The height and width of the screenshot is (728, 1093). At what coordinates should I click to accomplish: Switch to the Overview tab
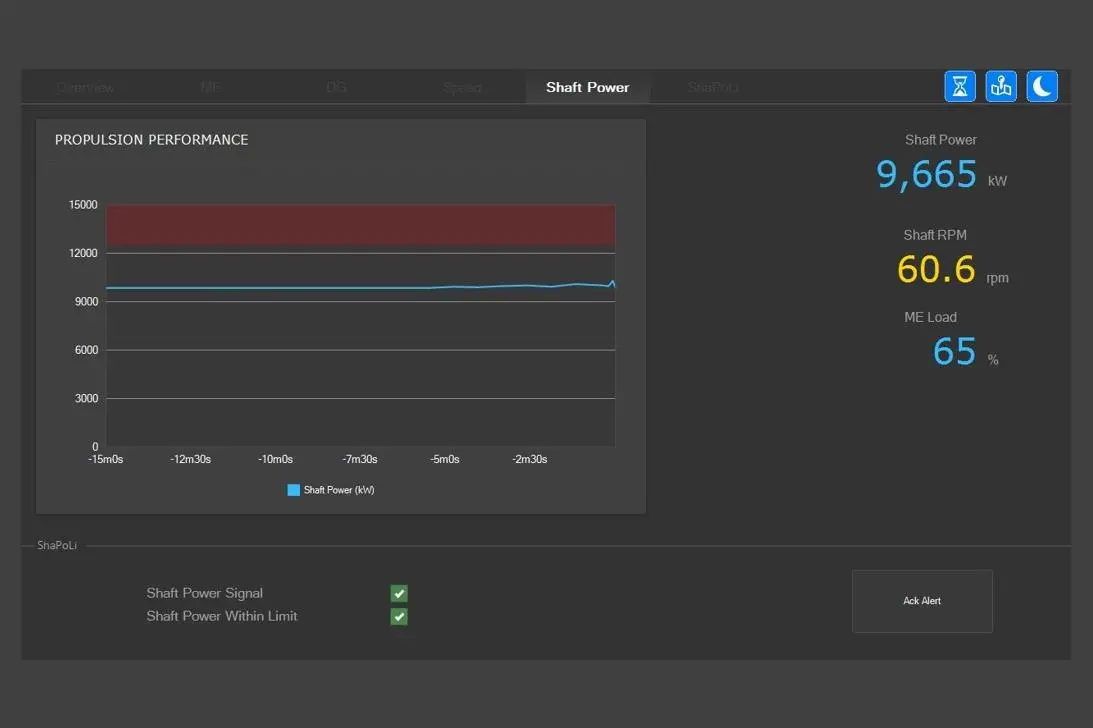(x=85, y=87)
